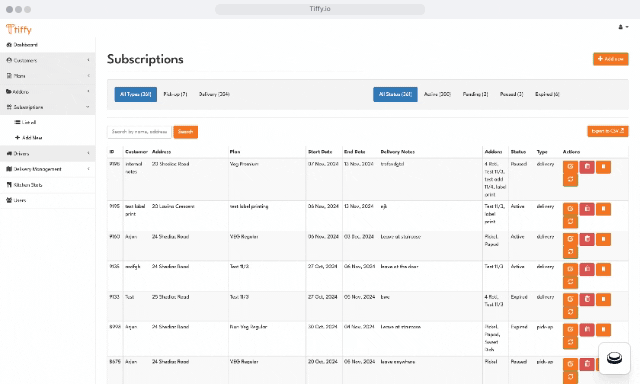Screen dimensions: 640x384
Task: Edit the Veg Premium subscription
Action: point(570,167)
